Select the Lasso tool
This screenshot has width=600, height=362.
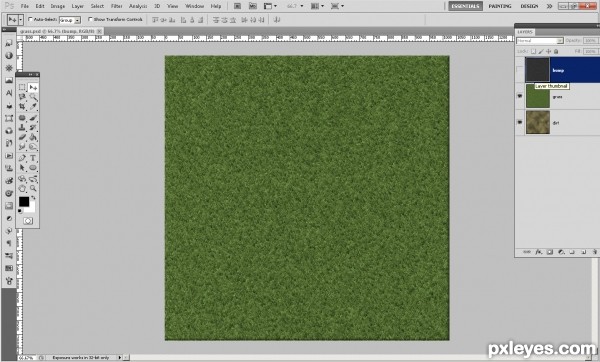point(22,97)
